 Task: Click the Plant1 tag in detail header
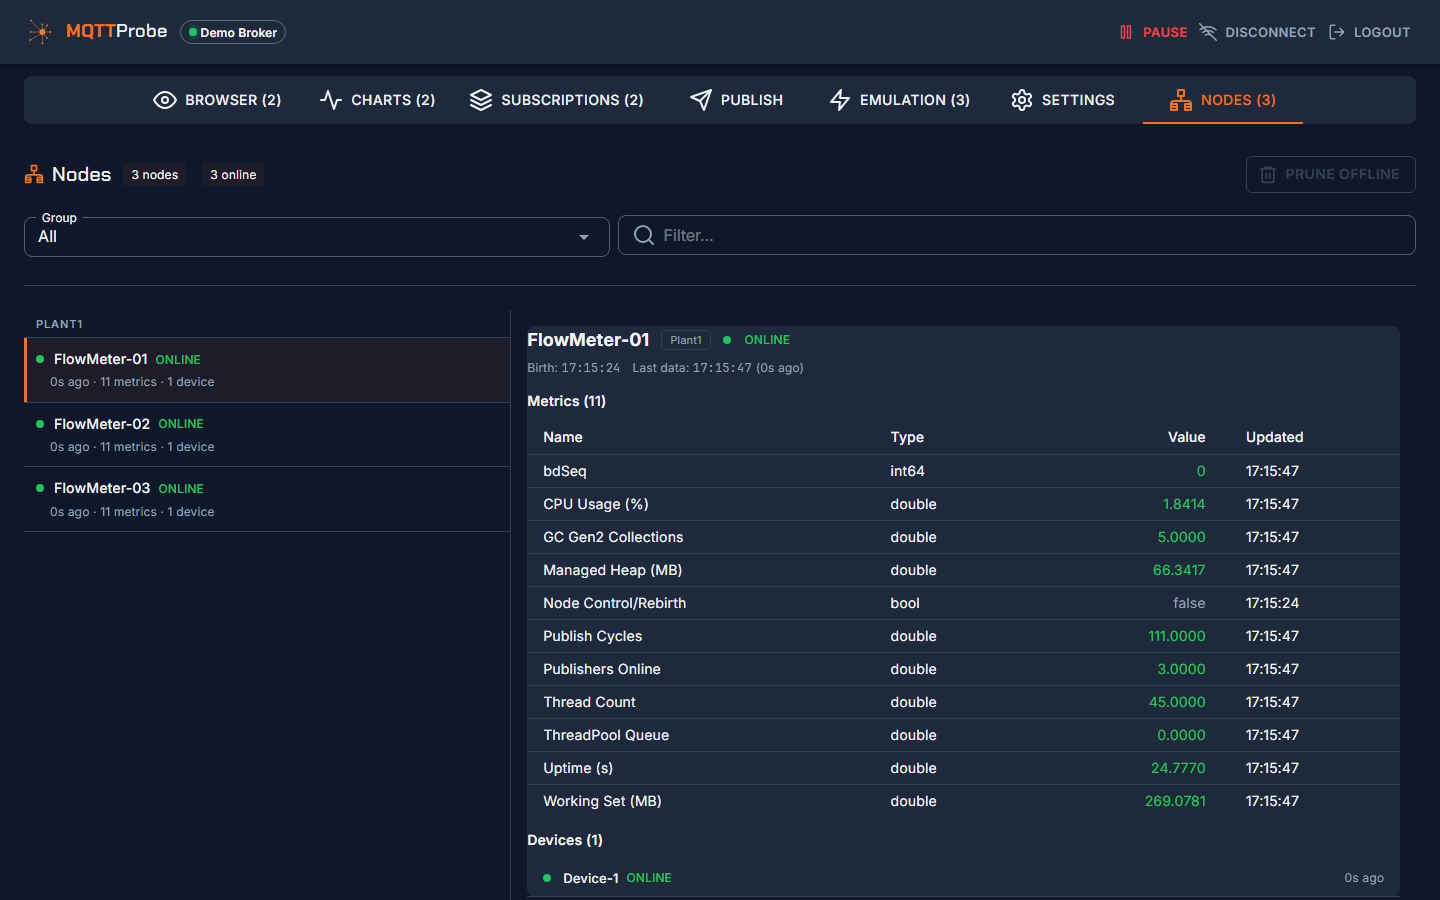tap(686, 340)
